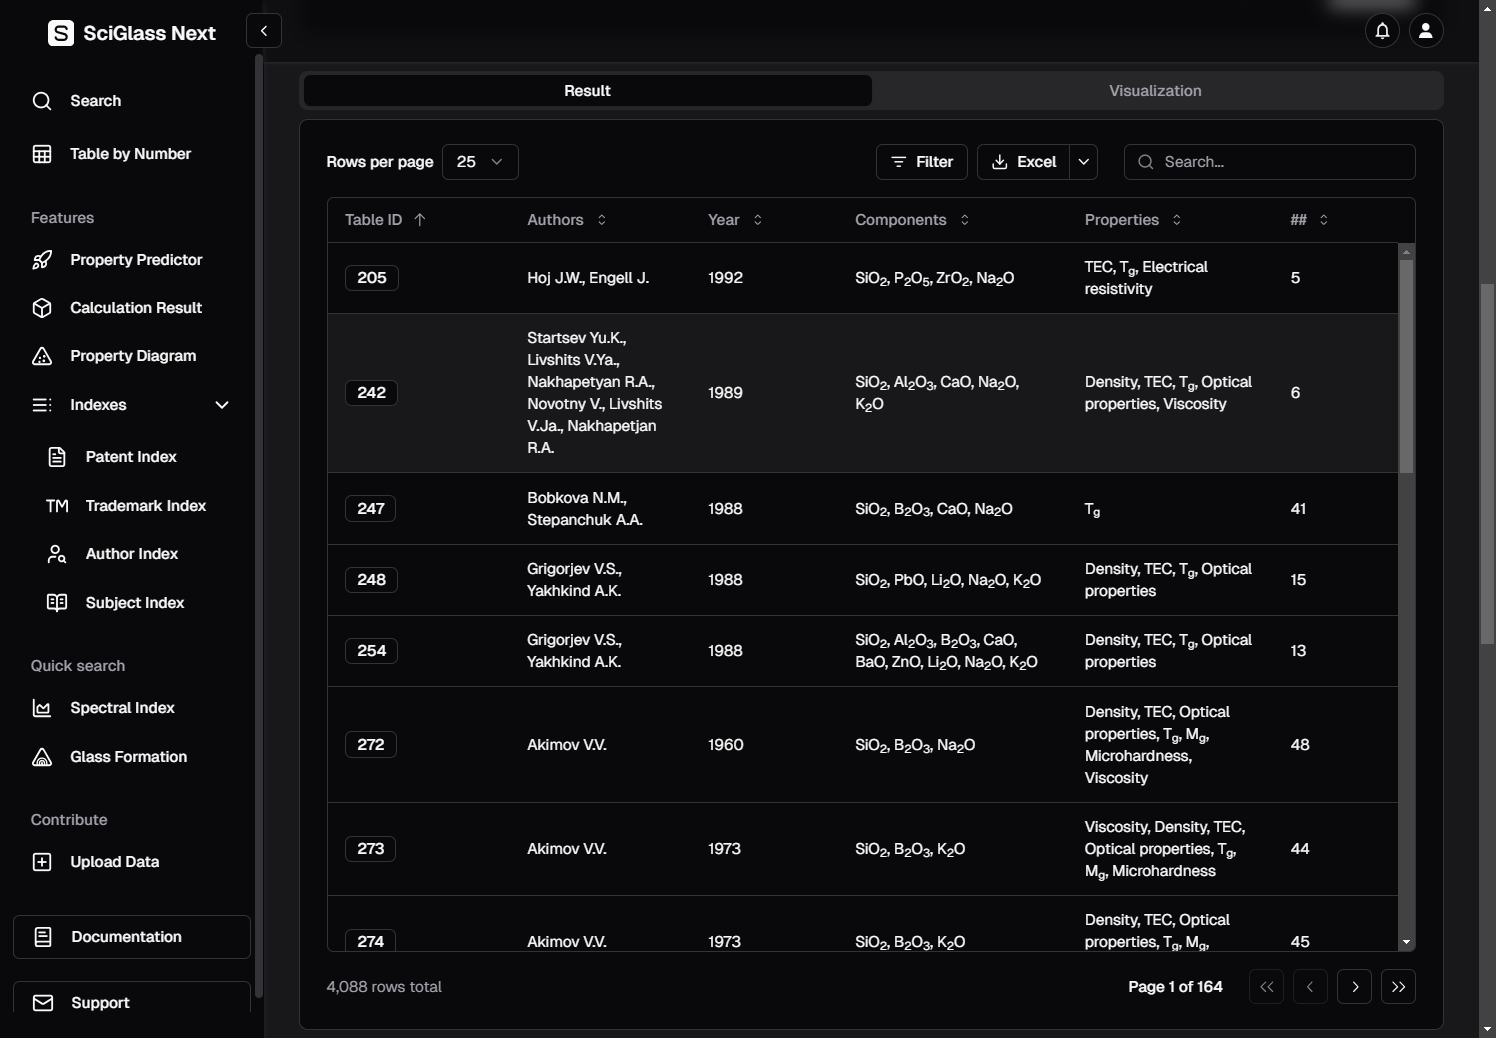The image size is (1496, 1038).
Task: Toggle sorting on the Year column
Action: pyautogui.click(x=757, y=220)
